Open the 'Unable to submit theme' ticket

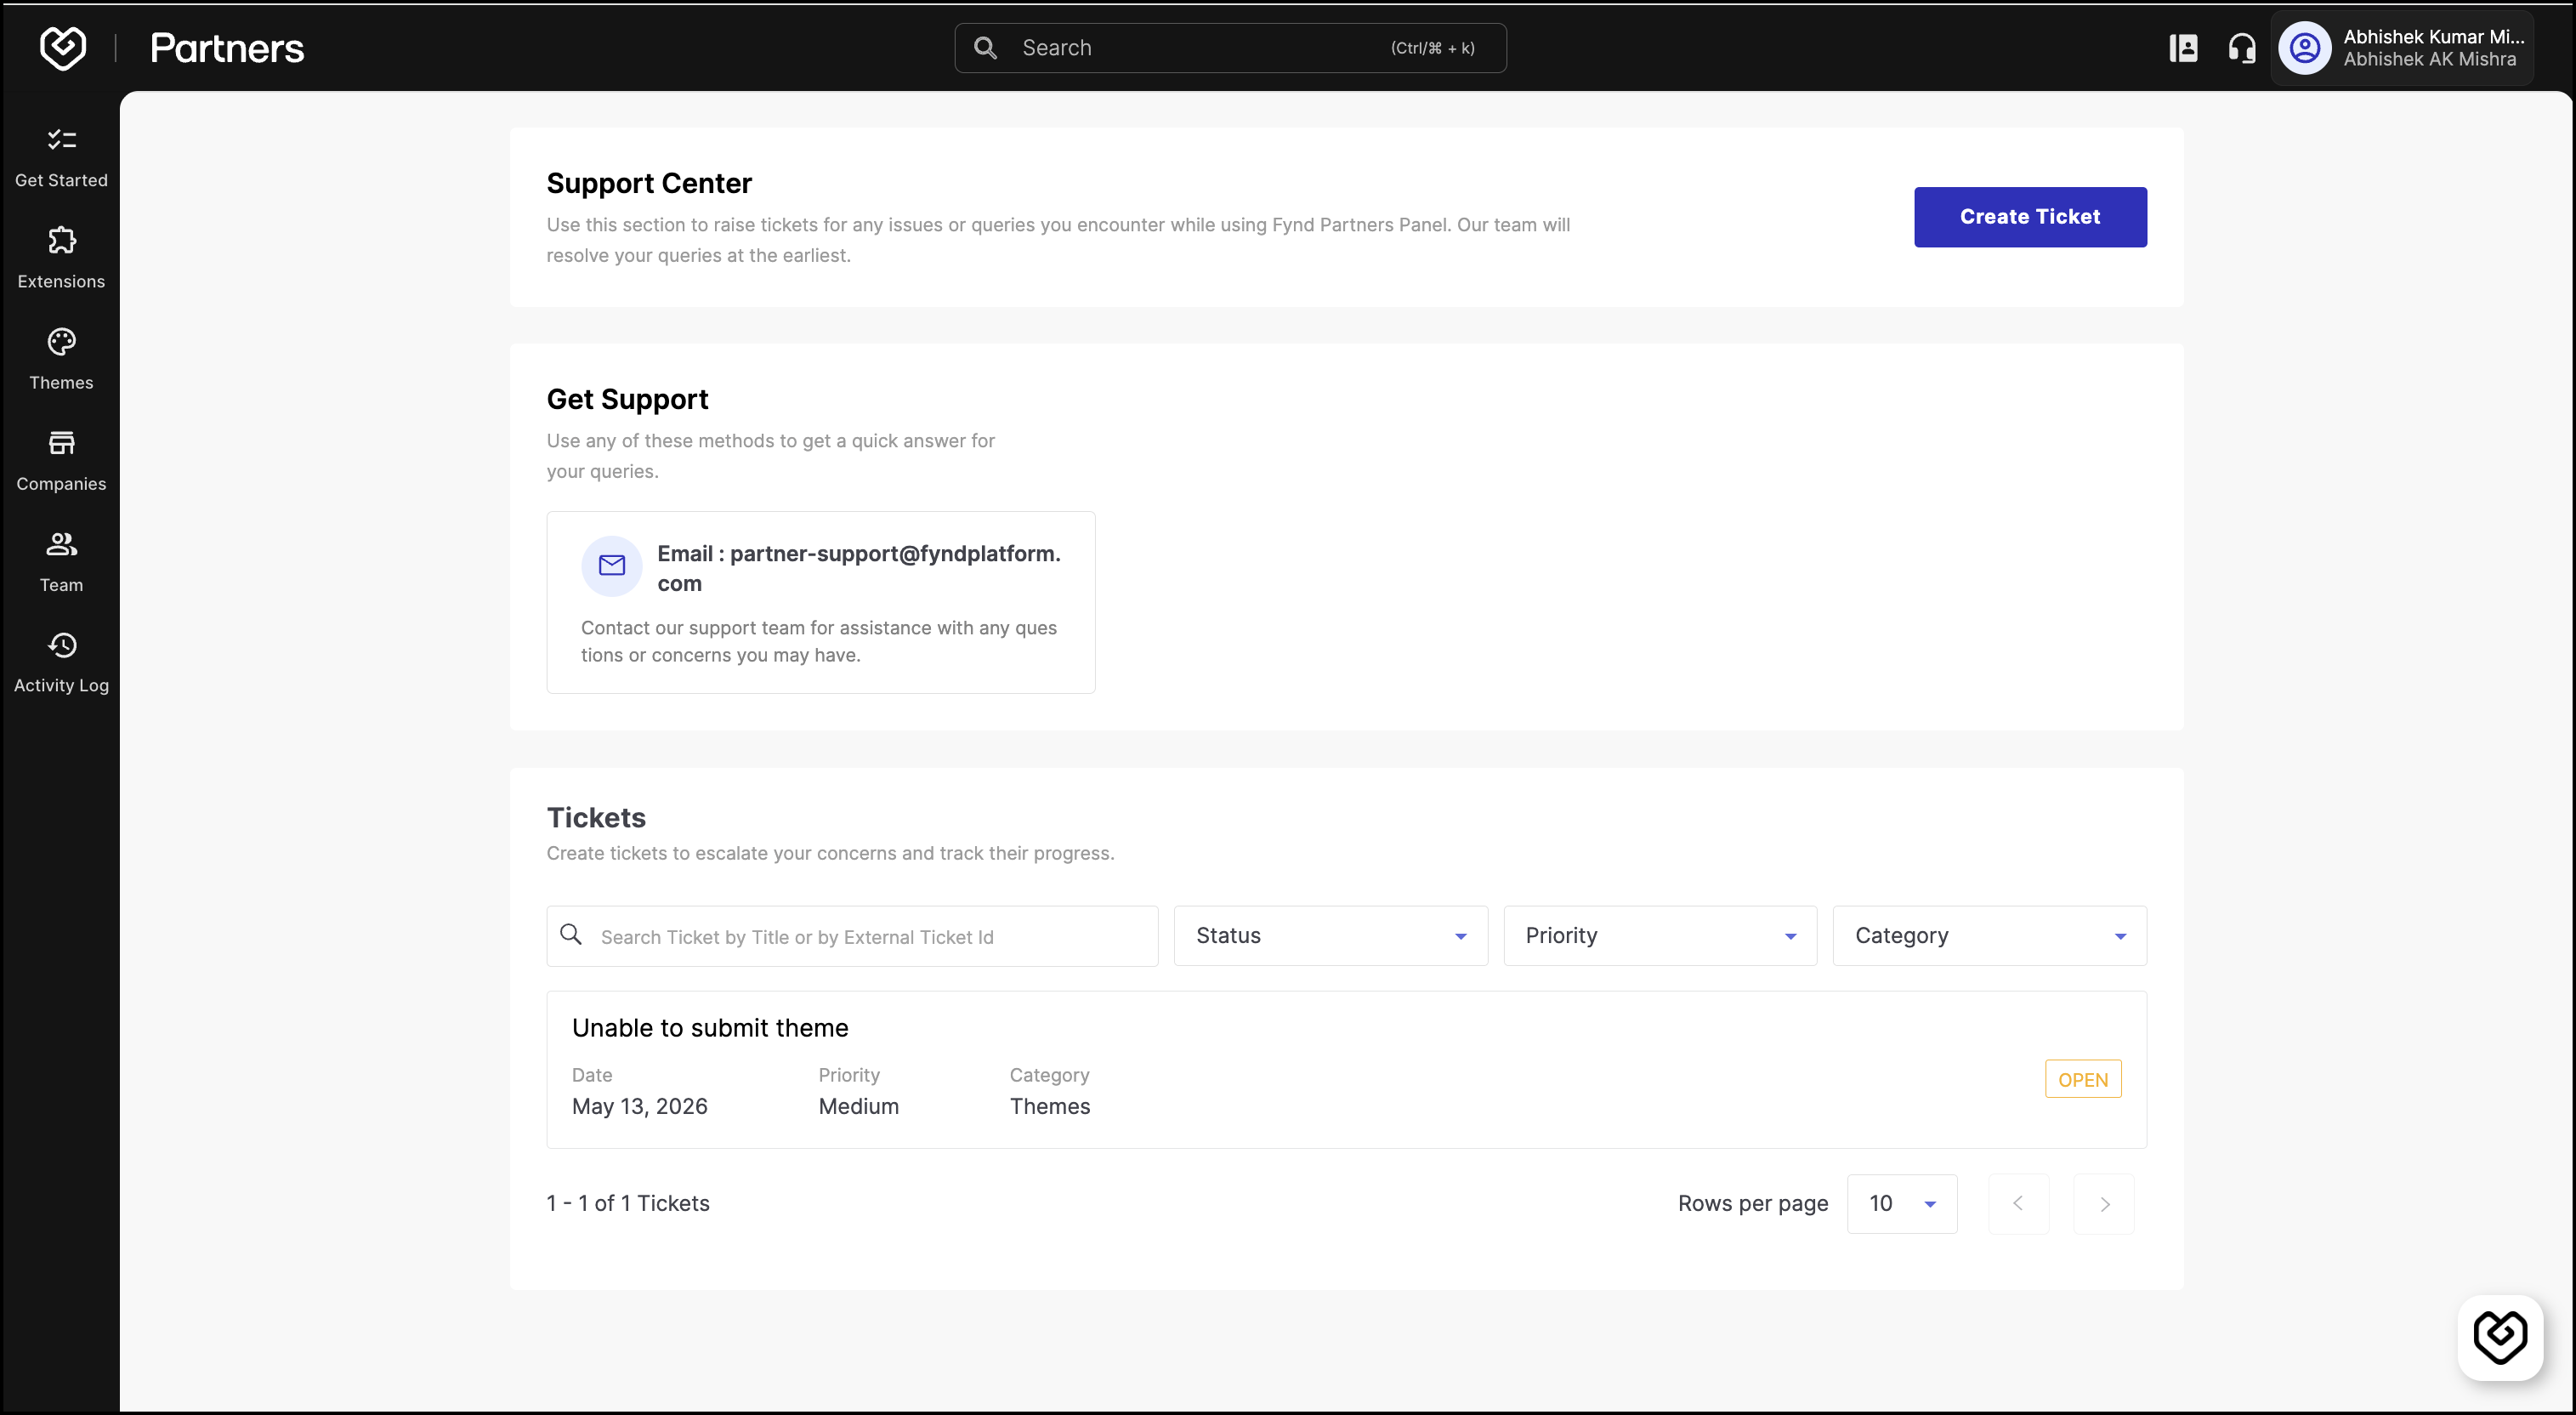1346,1070
